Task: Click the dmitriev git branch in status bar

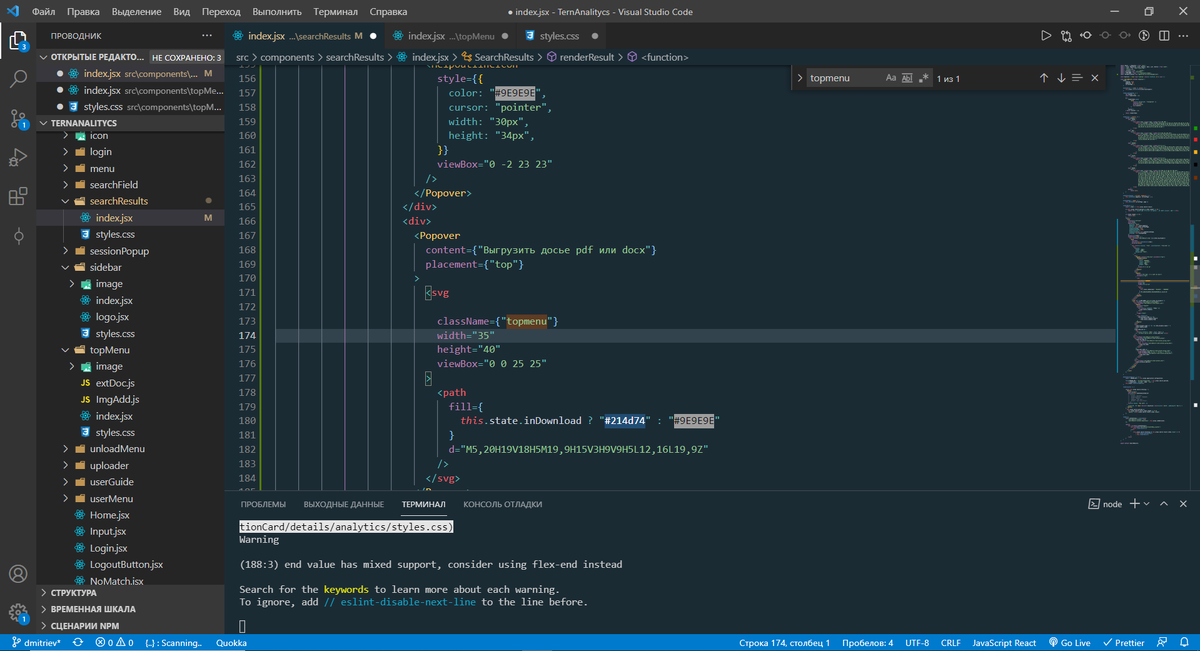Action: coord(35,643)
